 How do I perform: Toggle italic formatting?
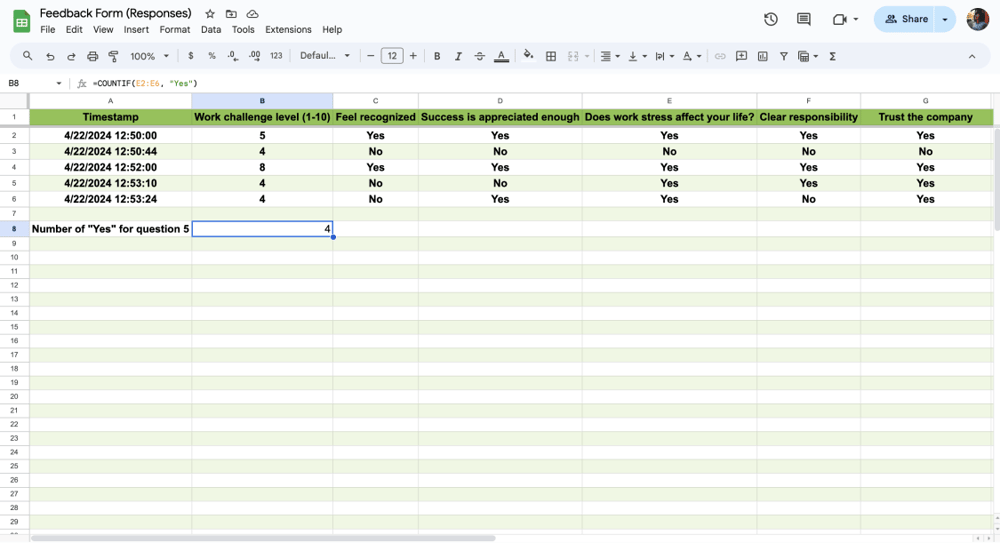point(458,57)
